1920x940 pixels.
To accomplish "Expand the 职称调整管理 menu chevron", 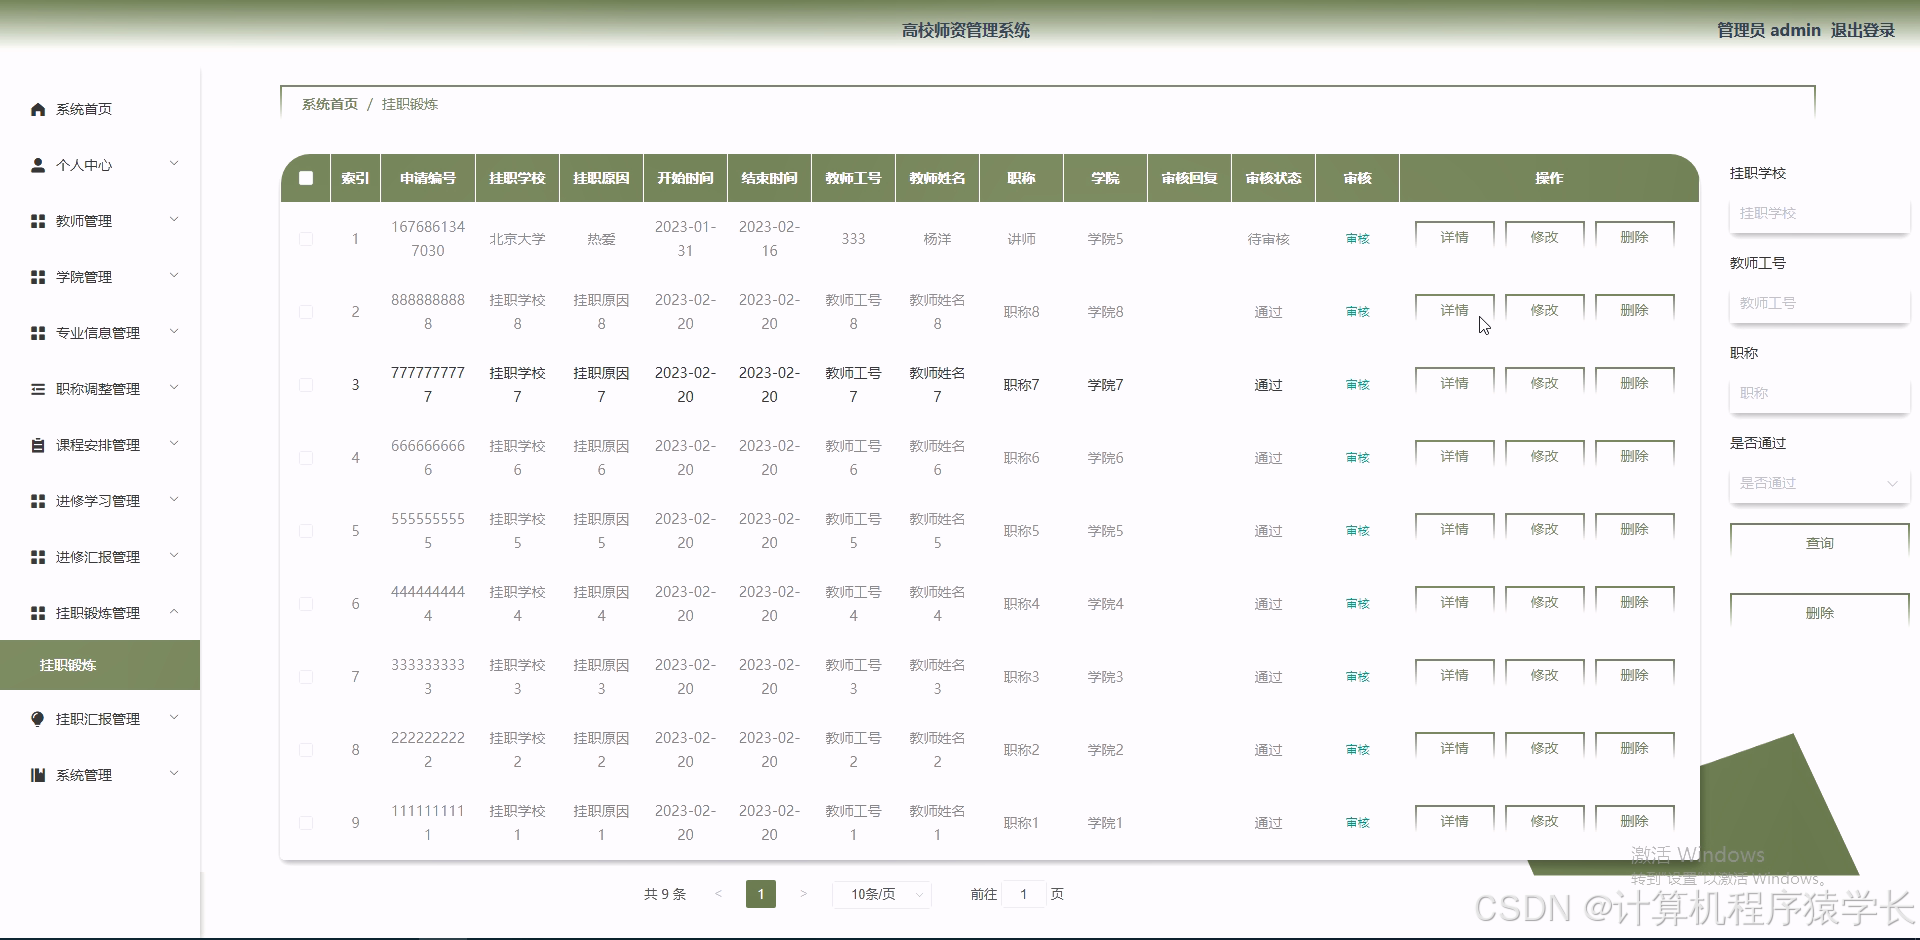I will coord(174,388).
